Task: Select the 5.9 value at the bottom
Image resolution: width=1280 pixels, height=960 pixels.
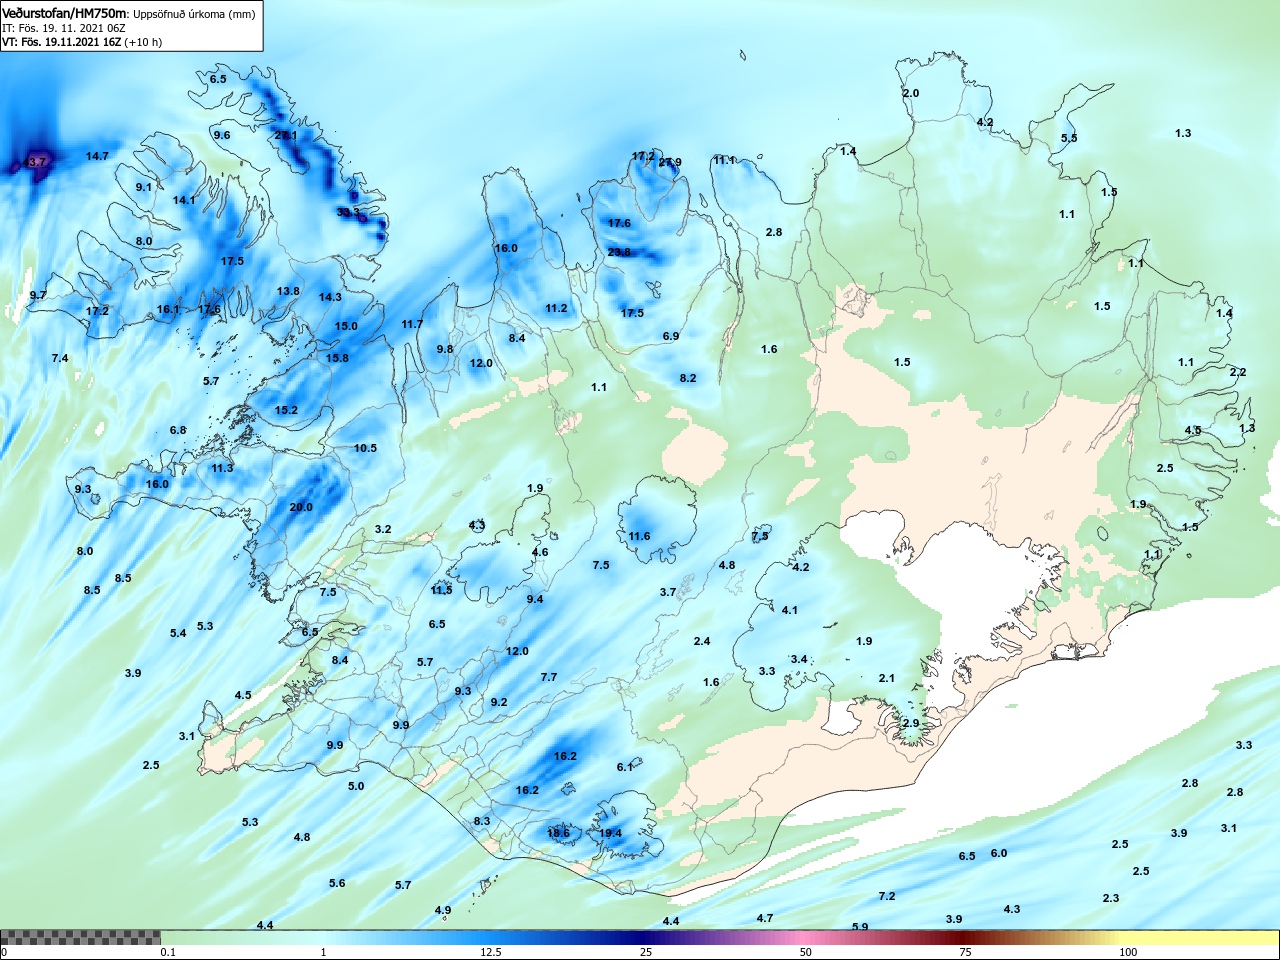Action: pos(860,927)
